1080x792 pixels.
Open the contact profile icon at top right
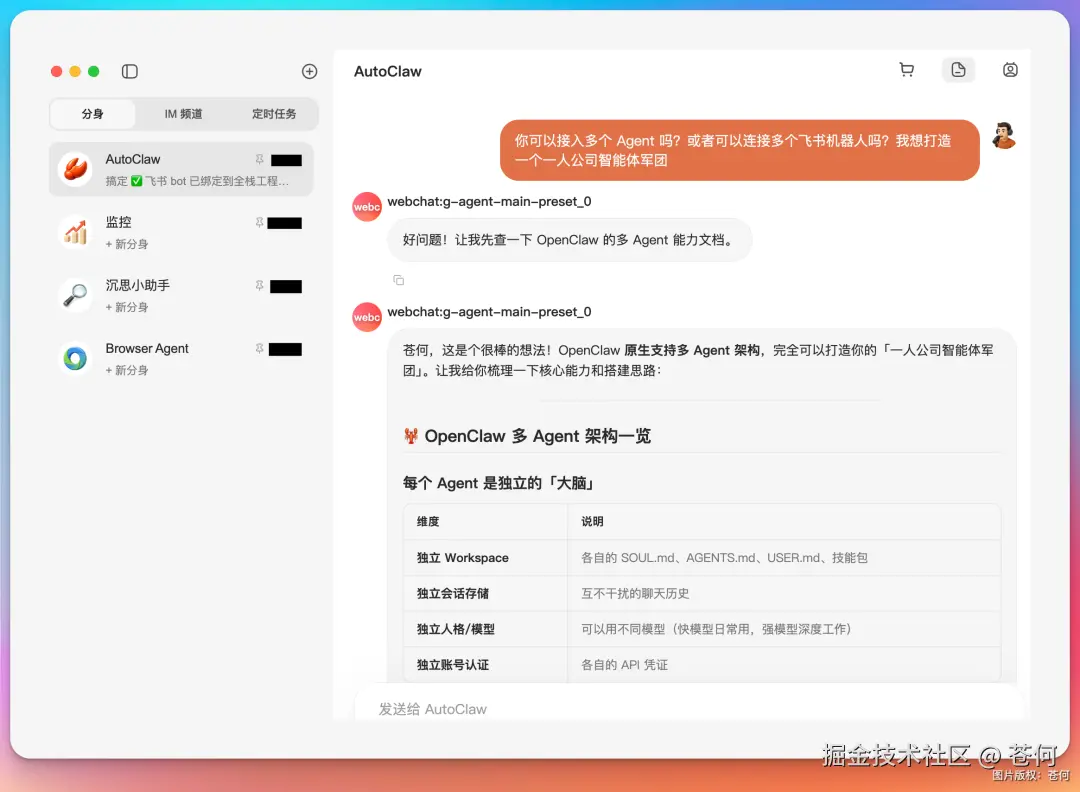click(1009, 70)
